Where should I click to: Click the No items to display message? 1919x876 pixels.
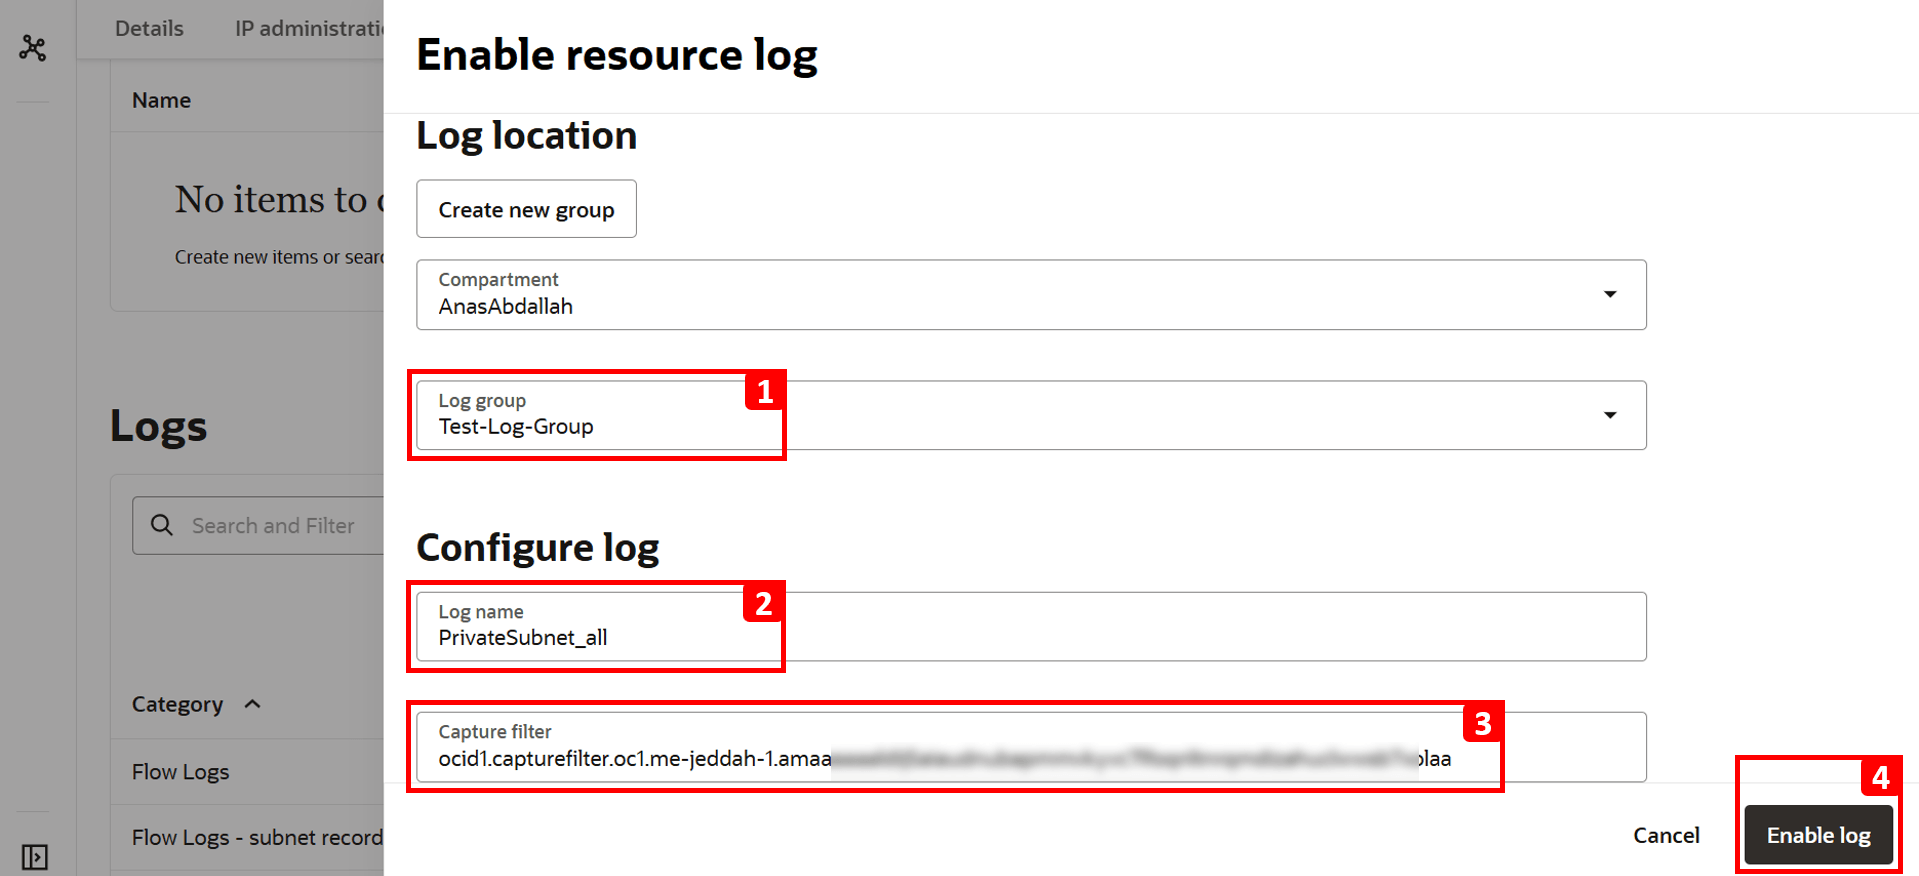coord(279,199)
